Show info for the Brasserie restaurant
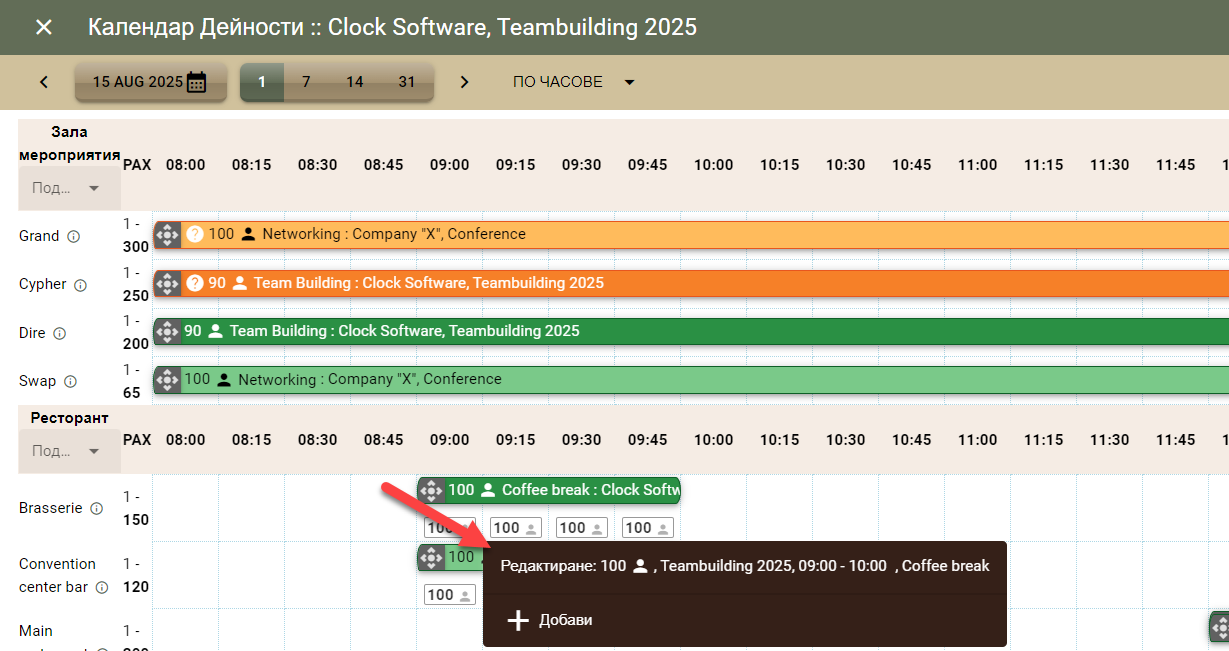Image resolution: width=1229 pixels, height=651 pixels. tap(96, 509)
